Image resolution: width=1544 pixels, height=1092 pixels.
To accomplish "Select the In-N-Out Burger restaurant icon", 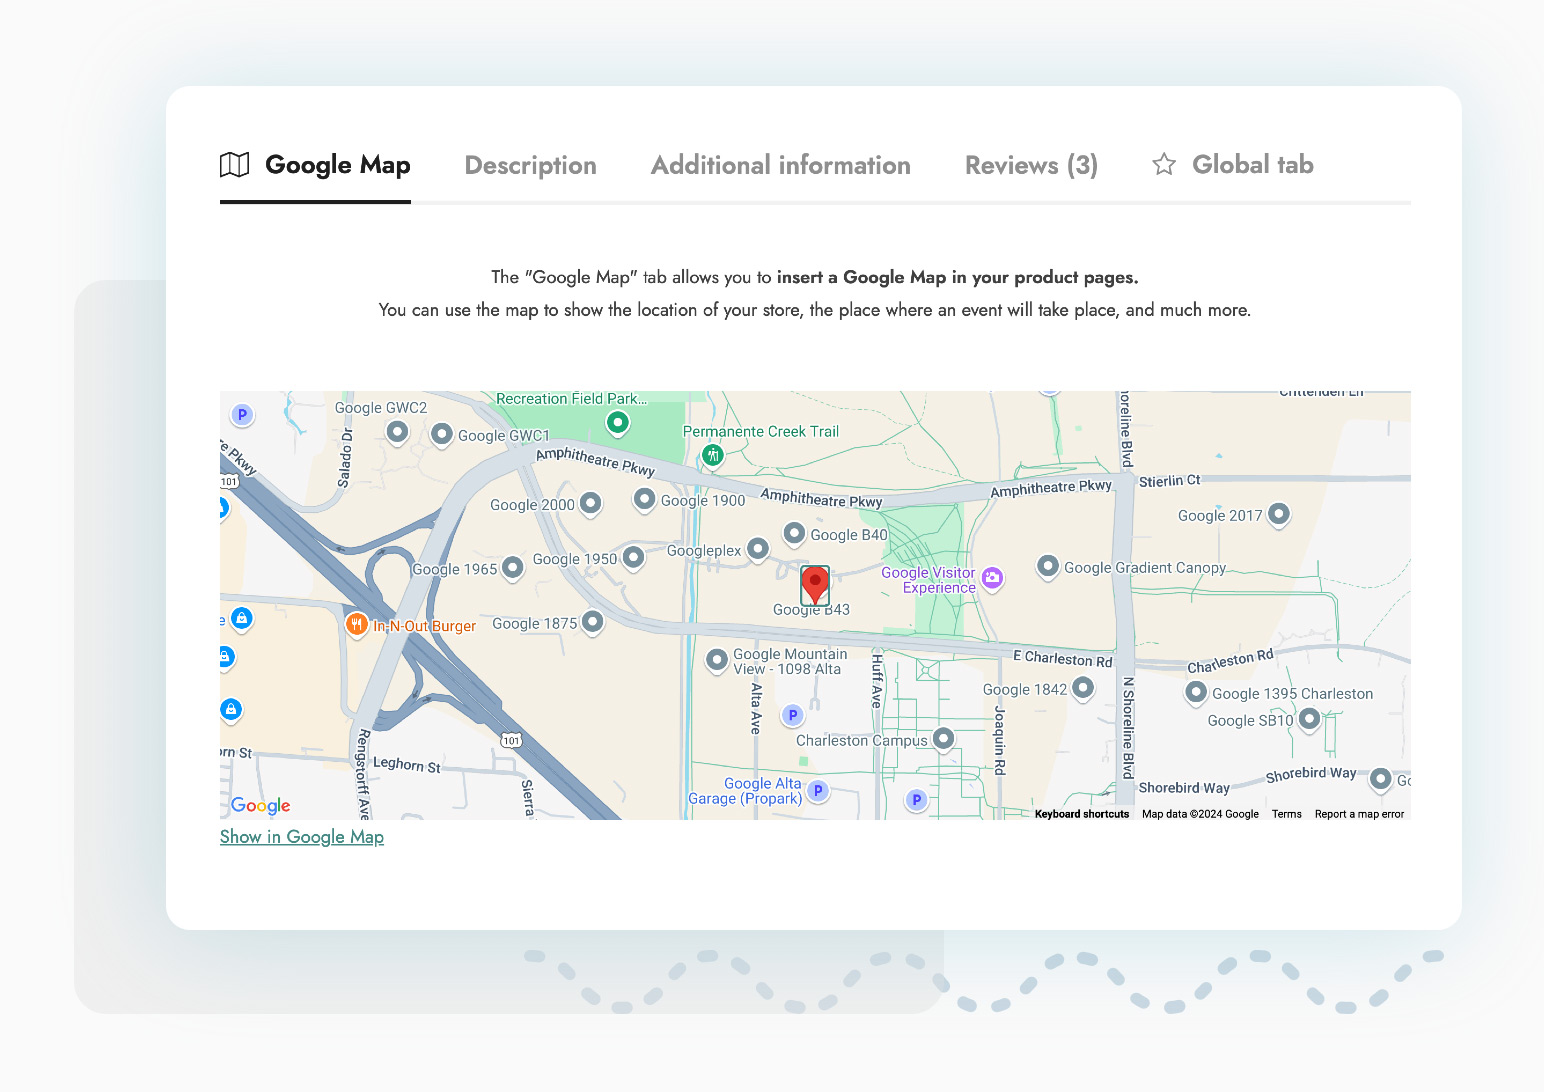I will coord(356,624).
